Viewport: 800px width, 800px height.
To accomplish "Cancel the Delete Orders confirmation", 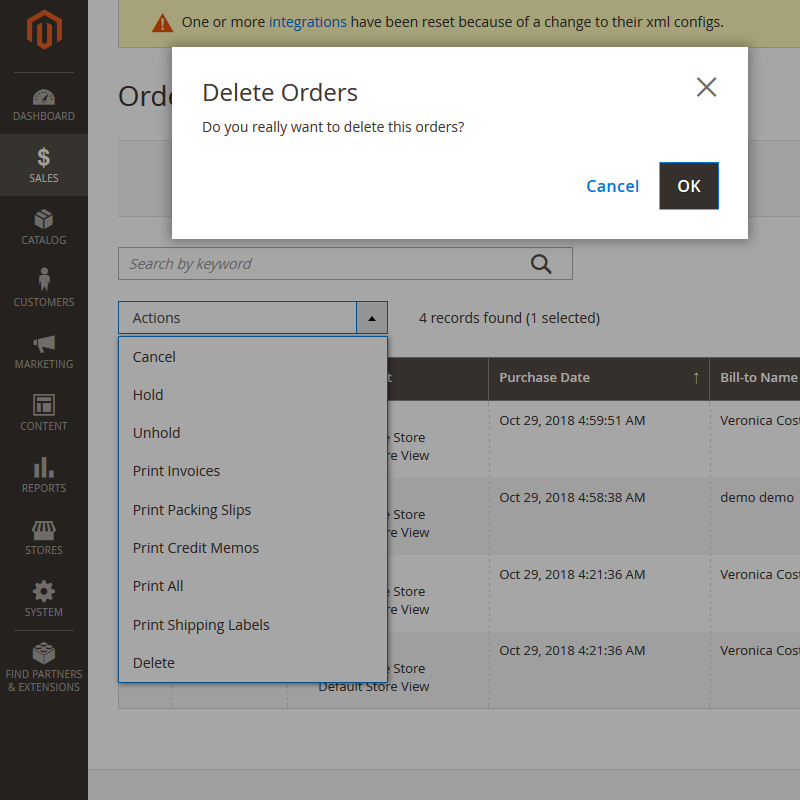I will (612, 186).
